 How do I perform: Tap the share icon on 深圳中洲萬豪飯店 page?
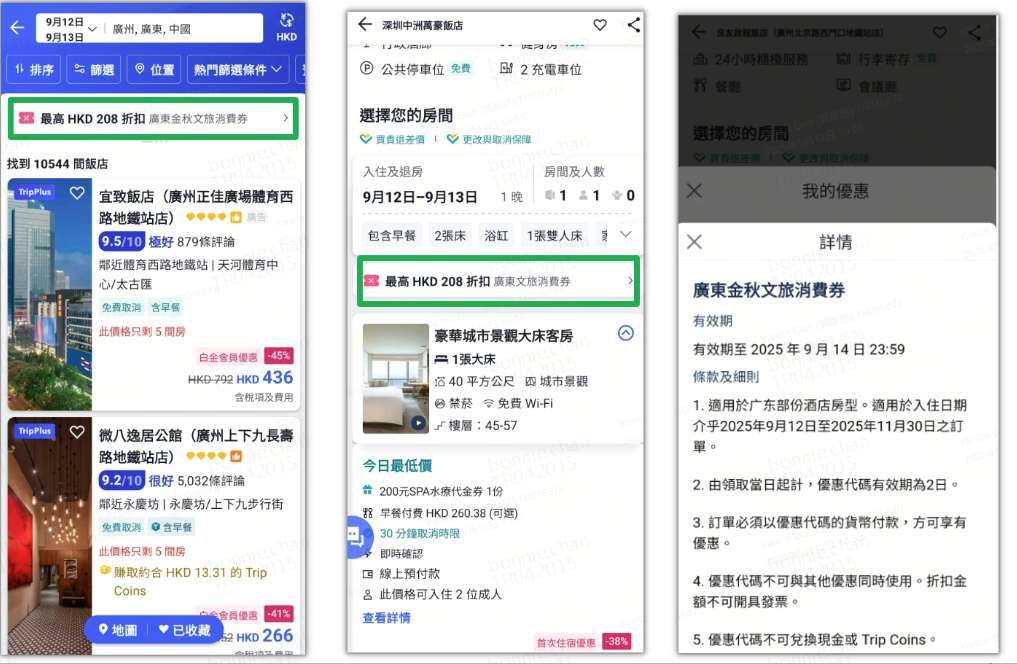(x=634, y=24)
